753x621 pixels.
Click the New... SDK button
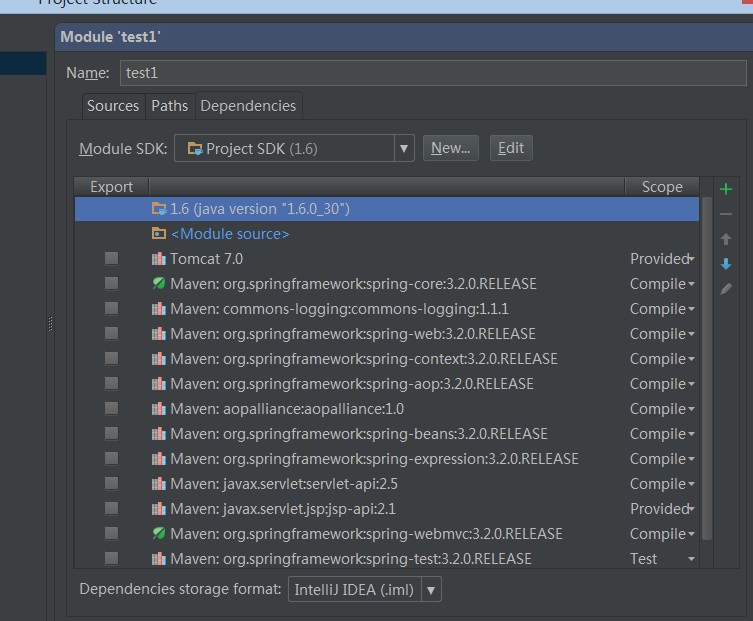point(450,148)
